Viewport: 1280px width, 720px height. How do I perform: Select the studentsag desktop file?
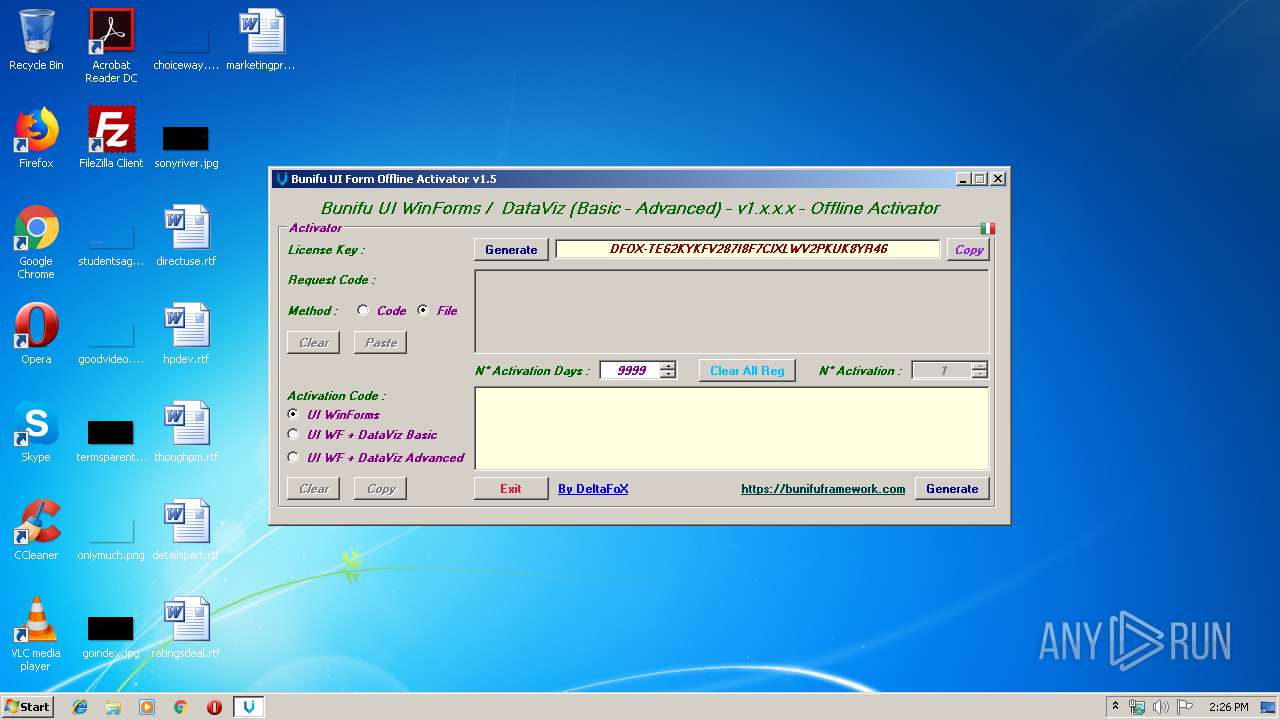pyautogui.click(x=111, y=244)
